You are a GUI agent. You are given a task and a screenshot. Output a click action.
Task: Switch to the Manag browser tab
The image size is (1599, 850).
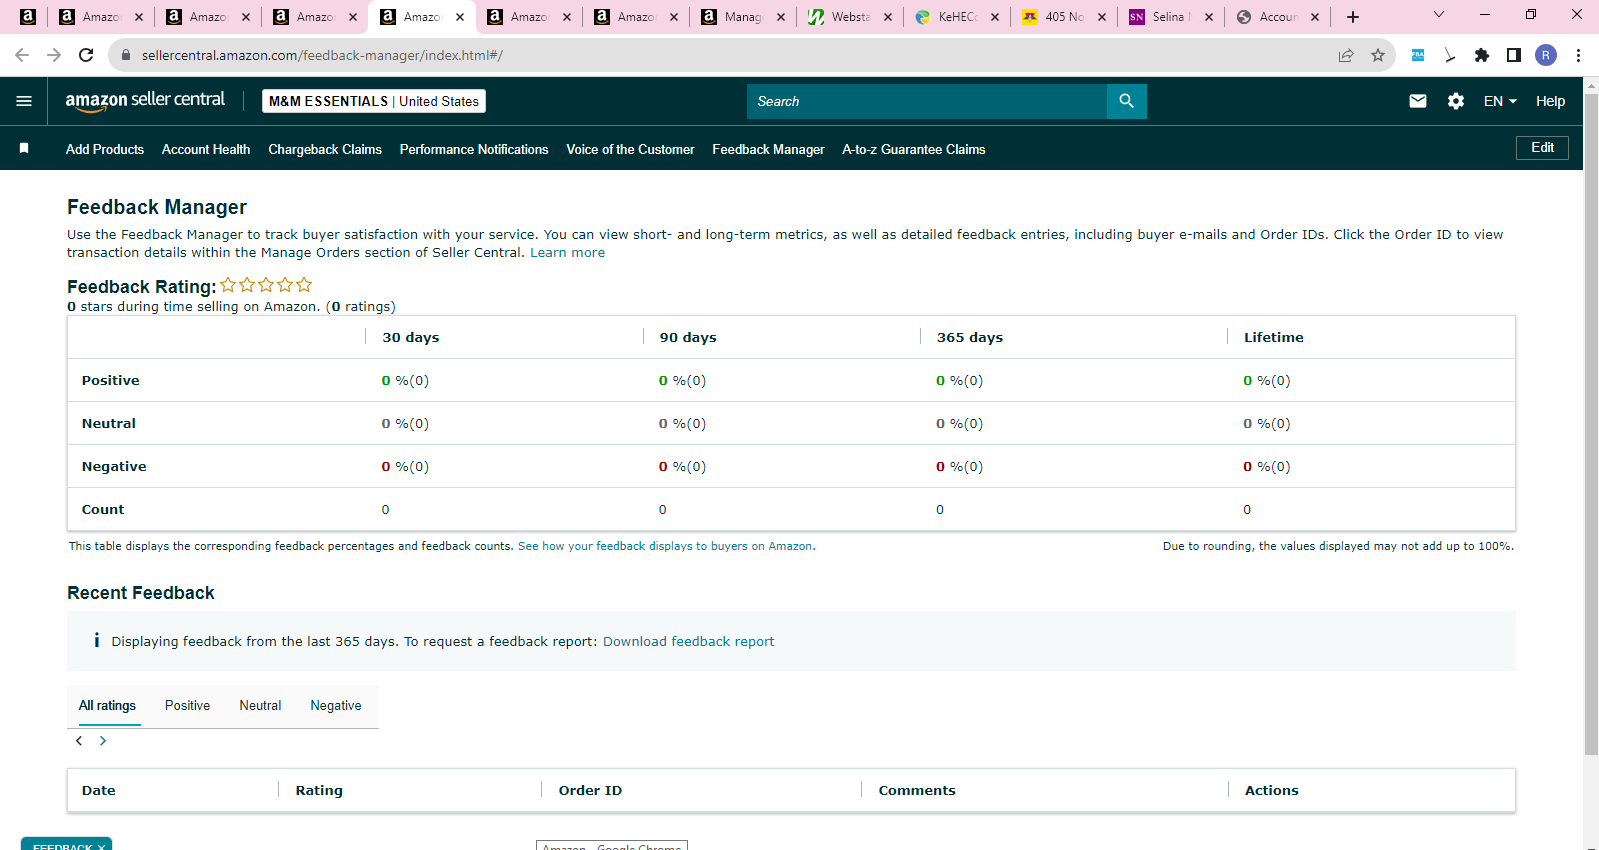click(742, 17)
